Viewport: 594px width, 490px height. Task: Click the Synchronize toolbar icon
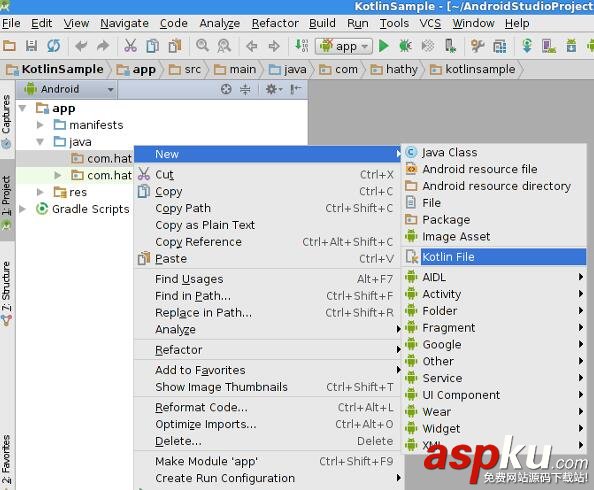tap(54, 46)
